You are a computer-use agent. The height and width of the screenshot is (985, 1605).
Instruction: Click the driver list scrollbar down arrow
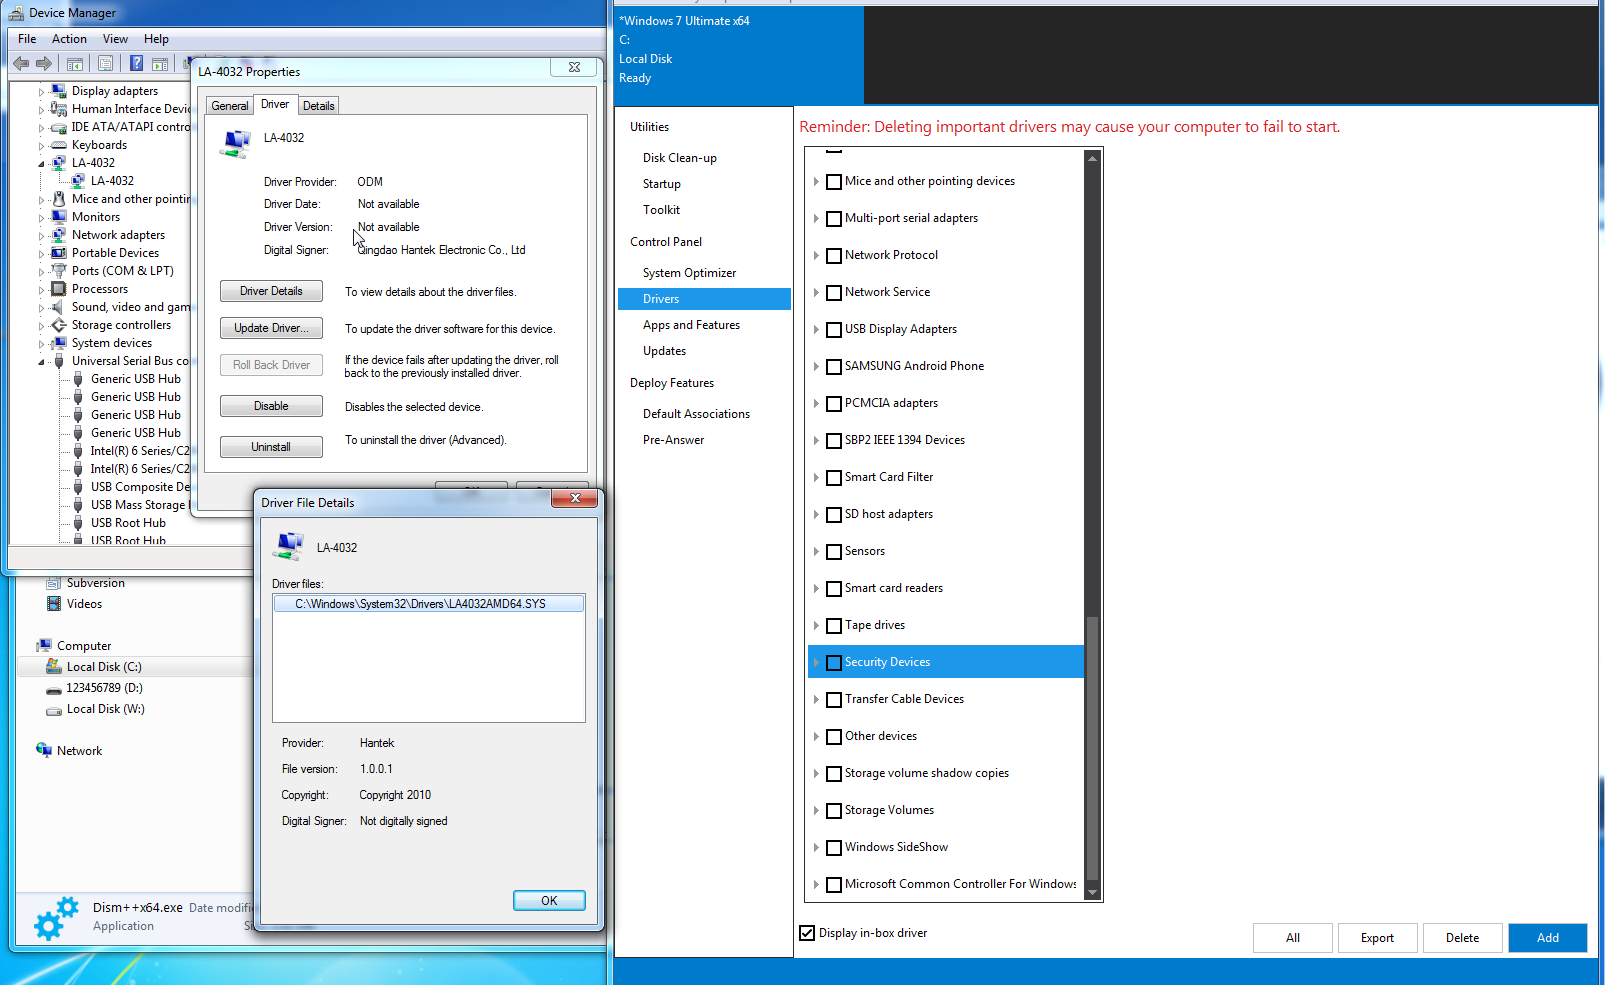click(1092, 893)
